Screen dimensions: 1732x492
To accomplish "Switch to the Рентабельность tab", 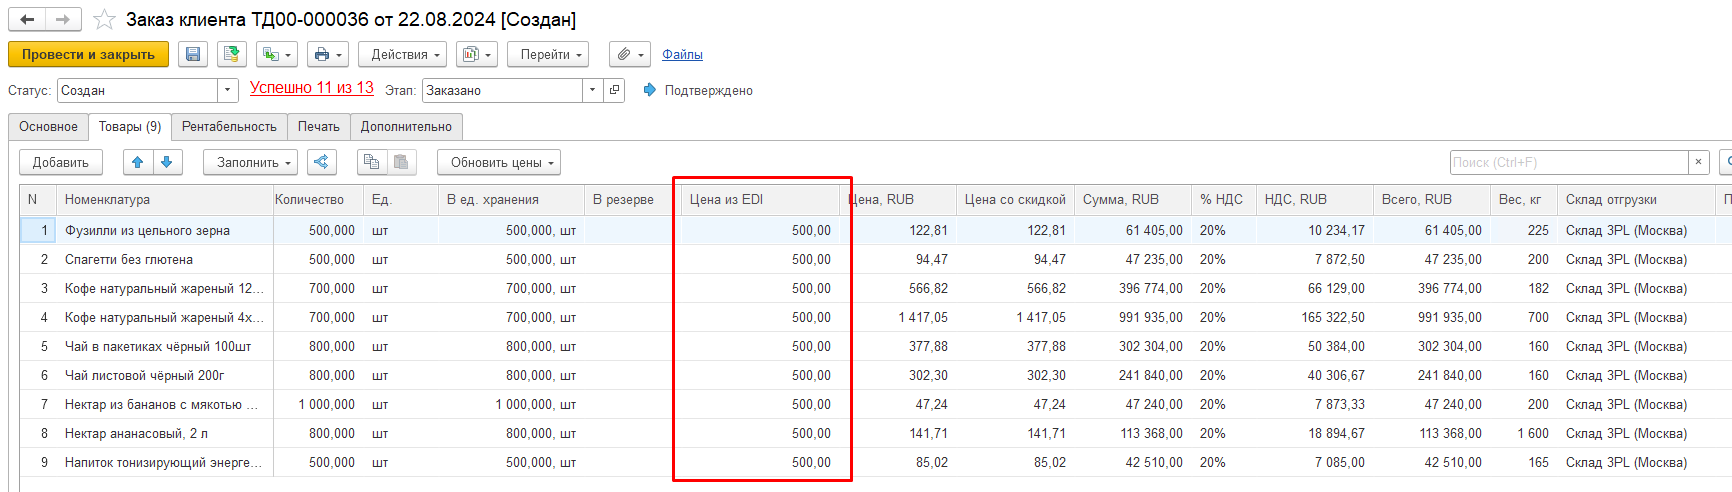I will (229, 127).
